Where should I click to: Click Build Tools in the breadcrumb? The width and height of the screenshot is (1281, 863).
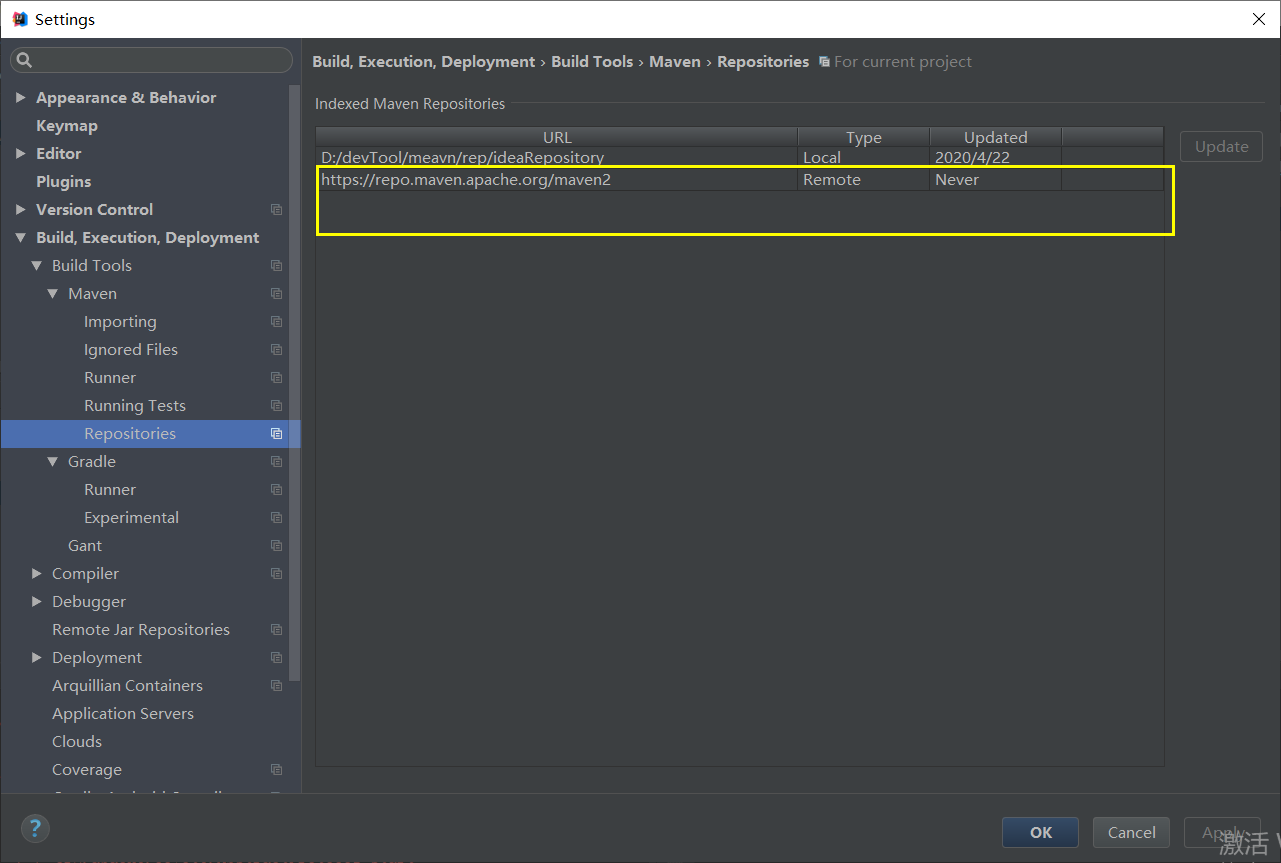pos(592,62)
